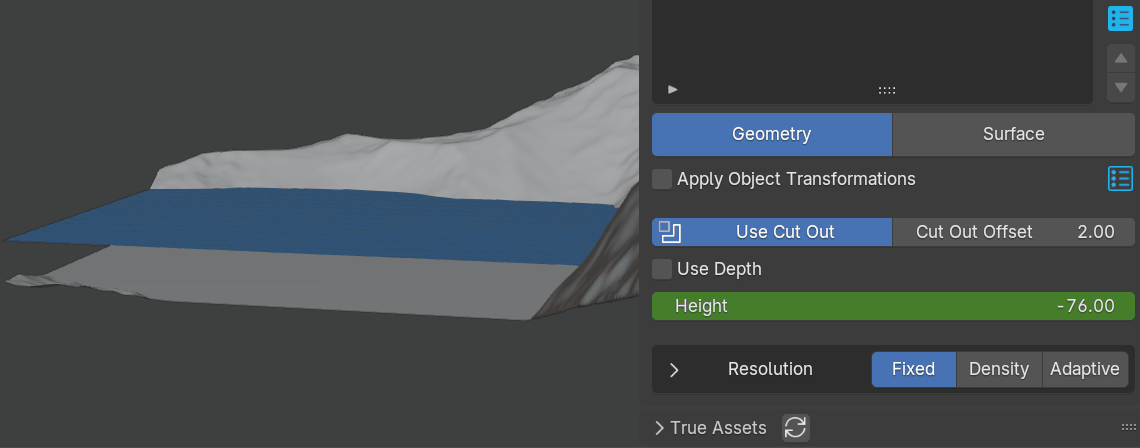This screenshot has height=448, width=1140.
Task: Toggle the Use Depth checkbox
Action: (662, 269)
